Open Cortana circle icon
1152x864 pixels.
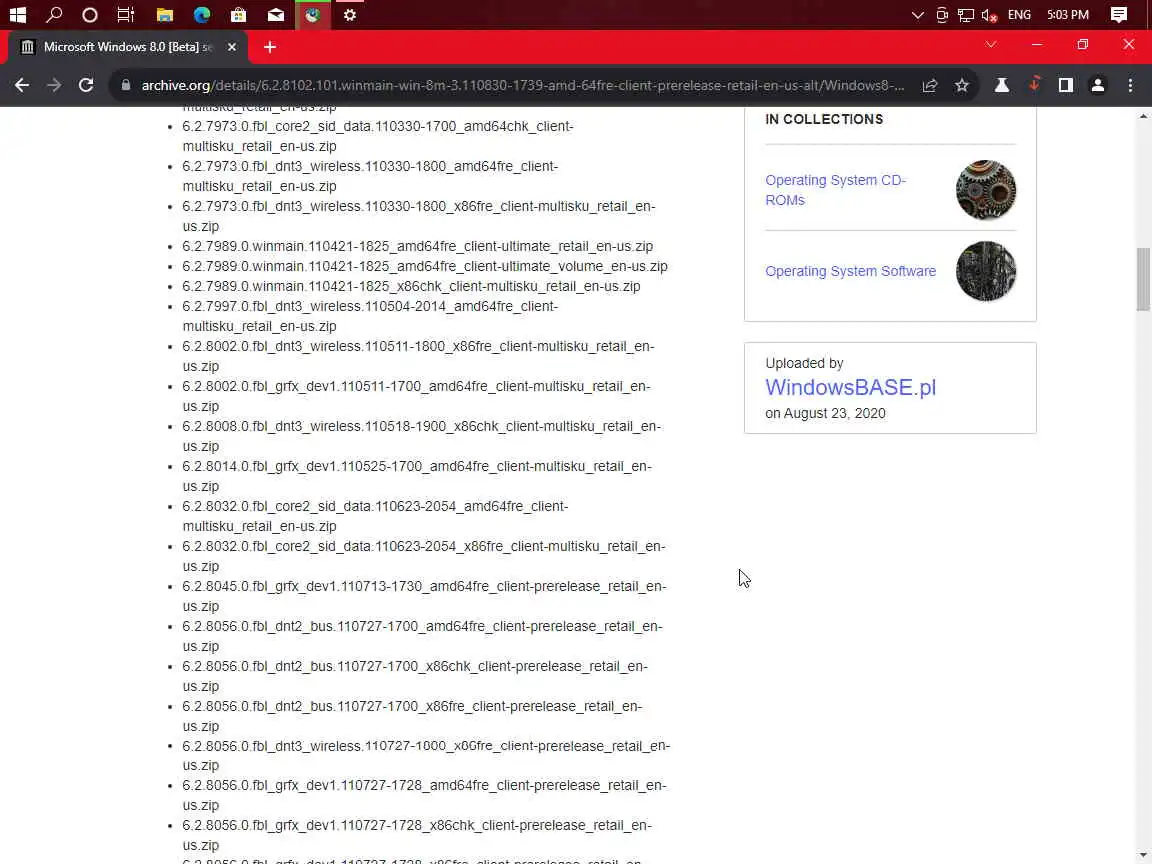[90, 15]
